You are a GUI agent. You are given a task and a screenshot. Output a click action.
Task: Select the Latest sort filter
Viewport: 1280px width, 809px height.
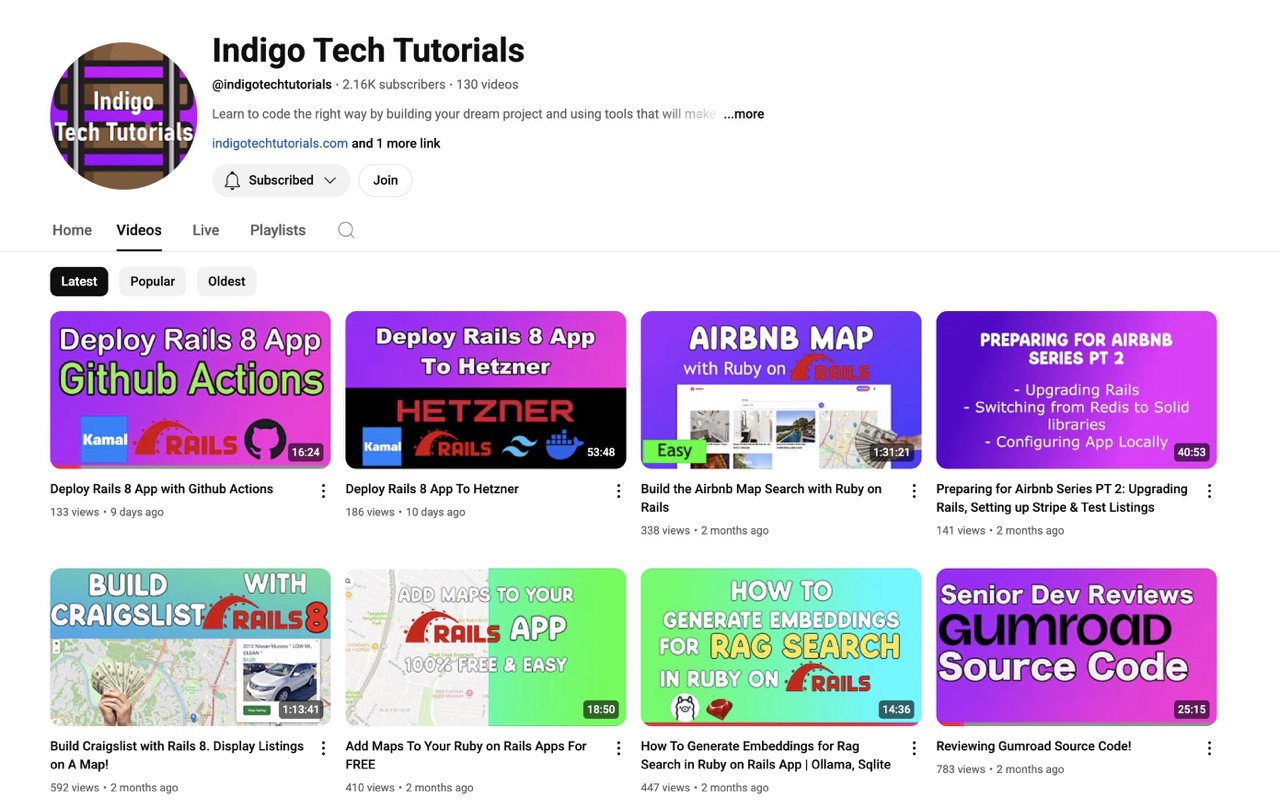pos(79,281)
